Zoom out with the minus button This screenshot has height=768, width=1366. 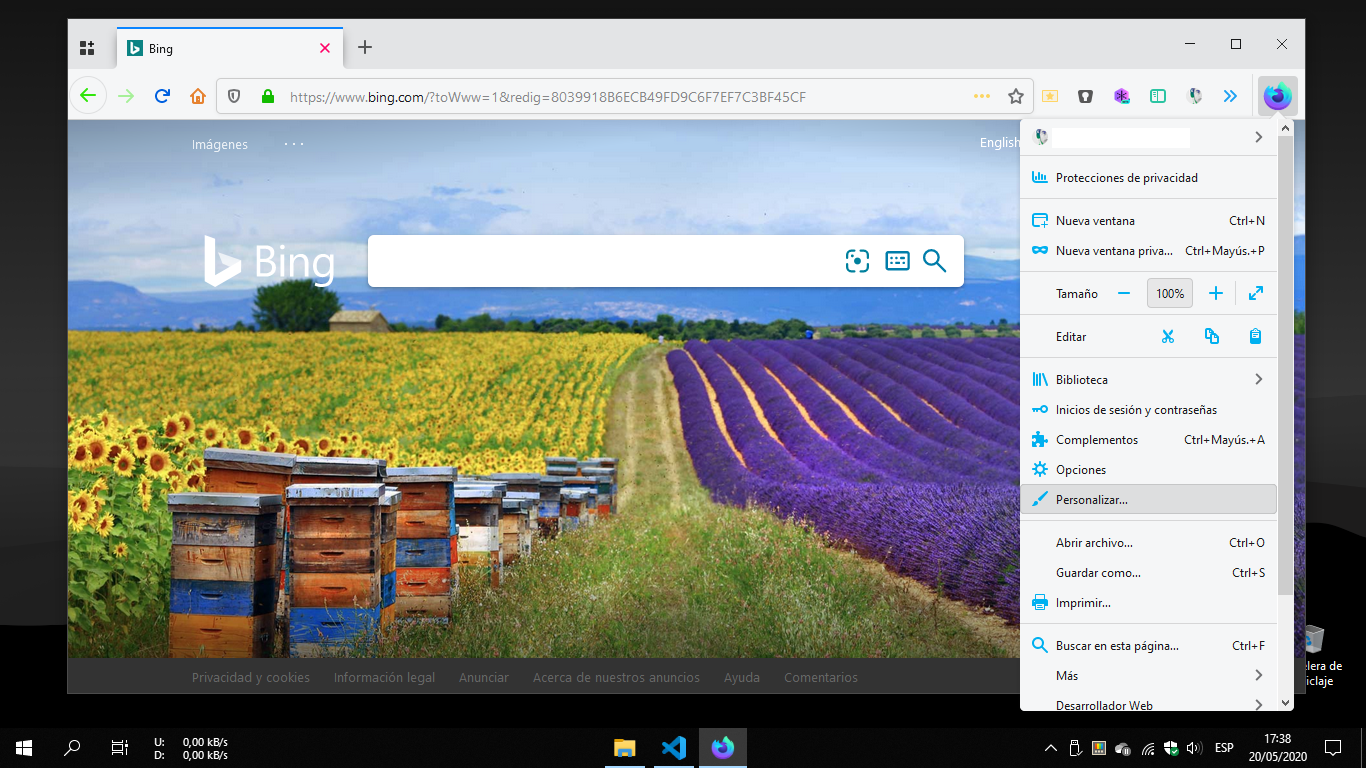point(1124,294)
